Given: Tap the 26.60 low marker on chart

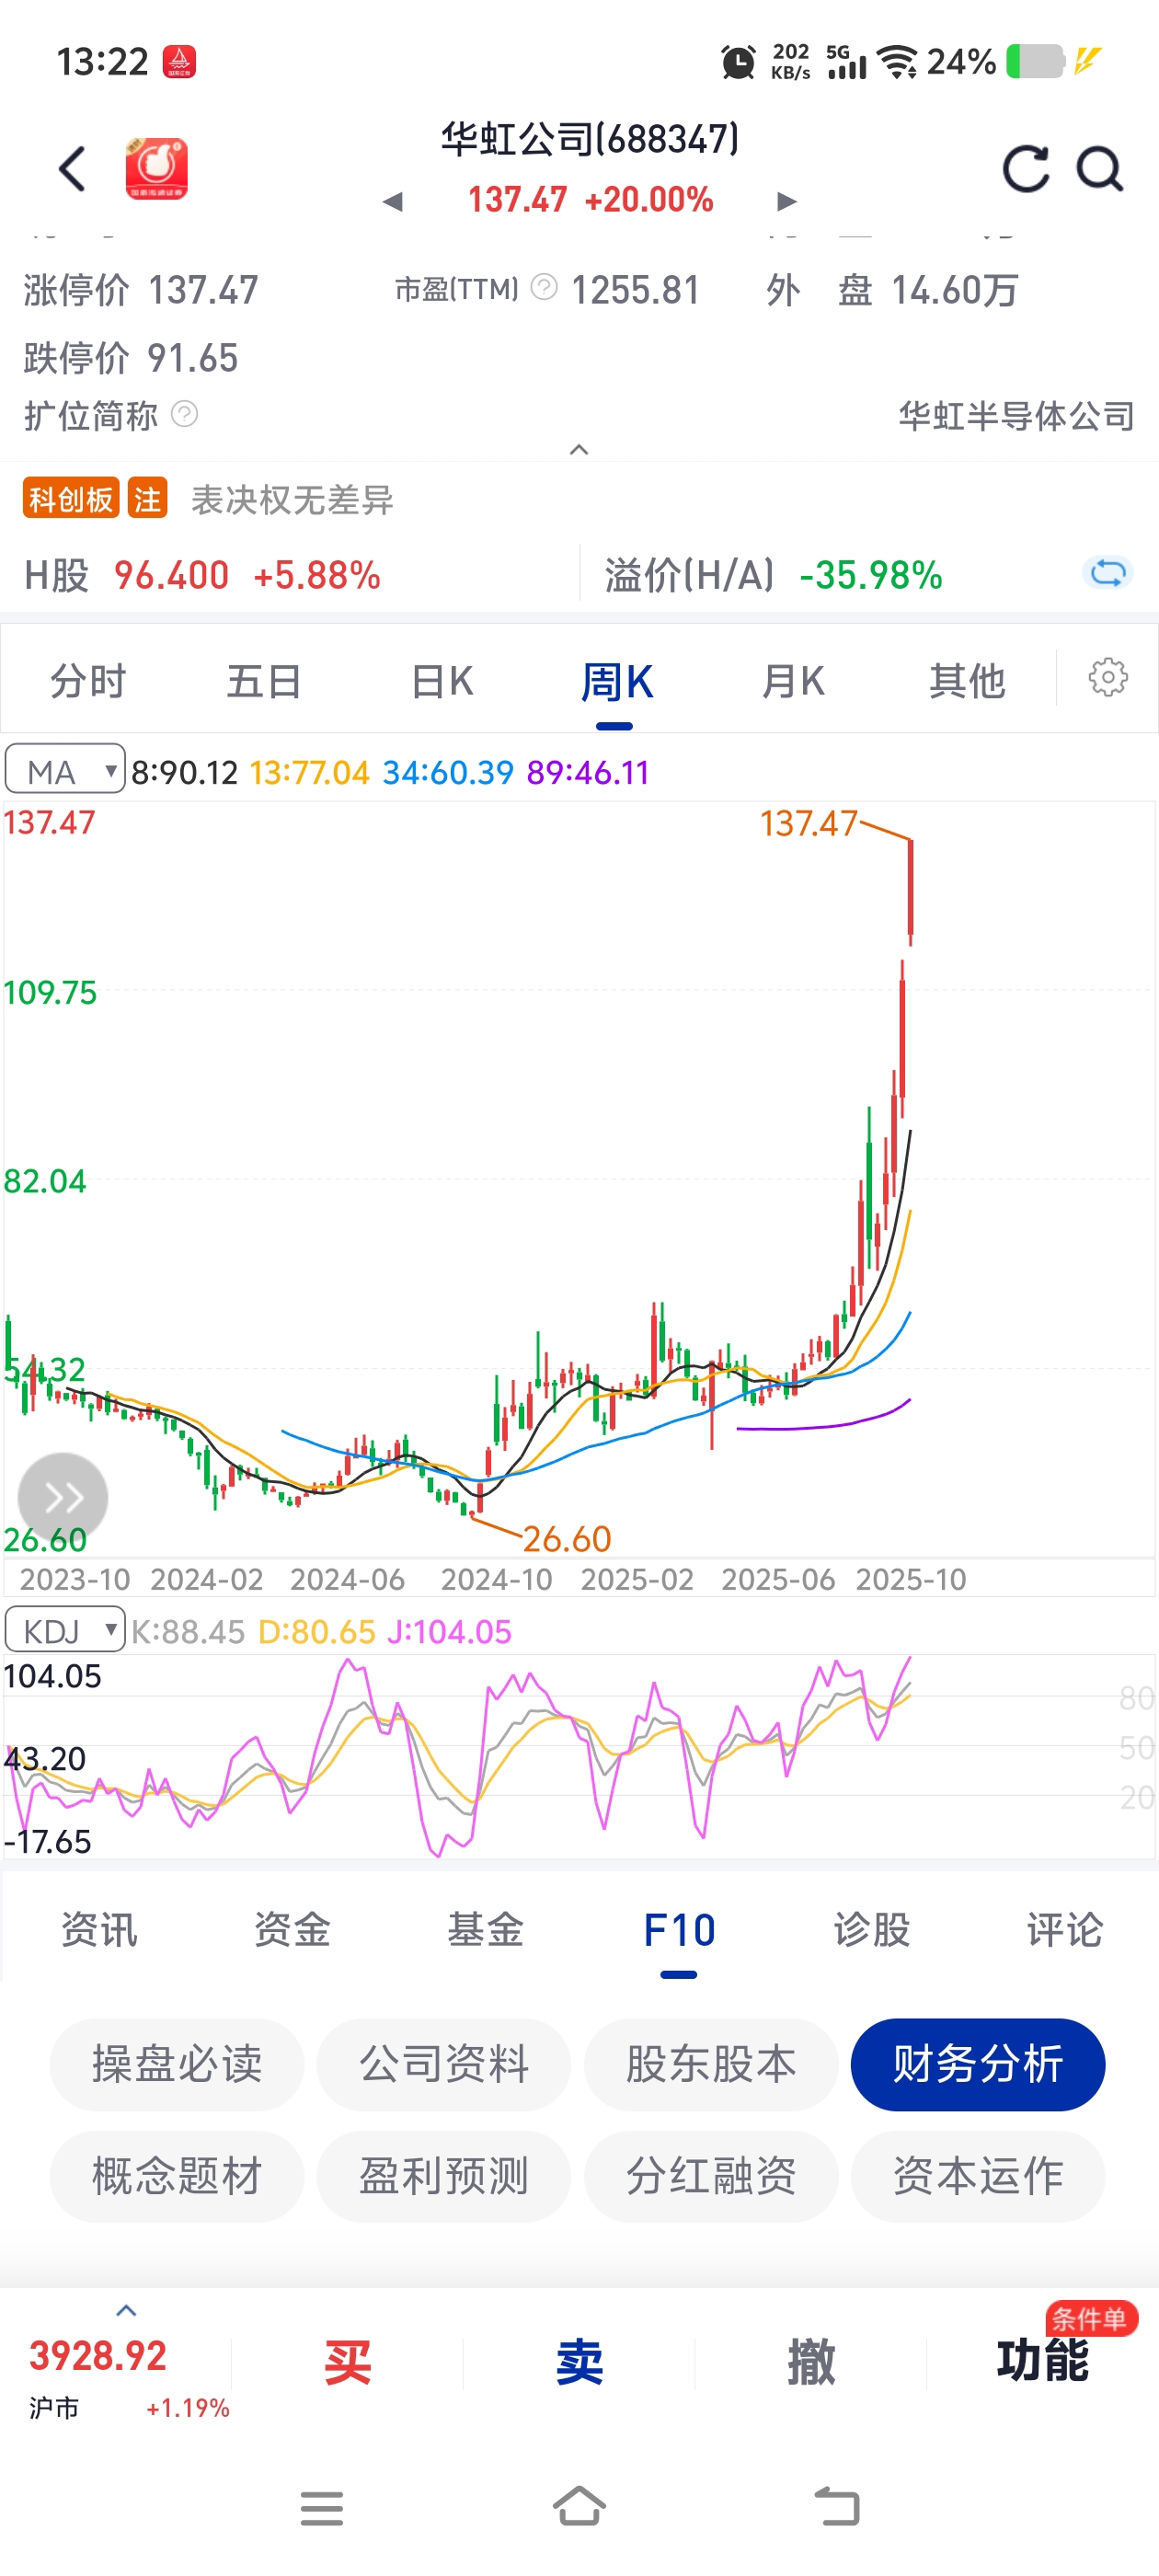Looking at the screenshot, I should pos(567,1539).
